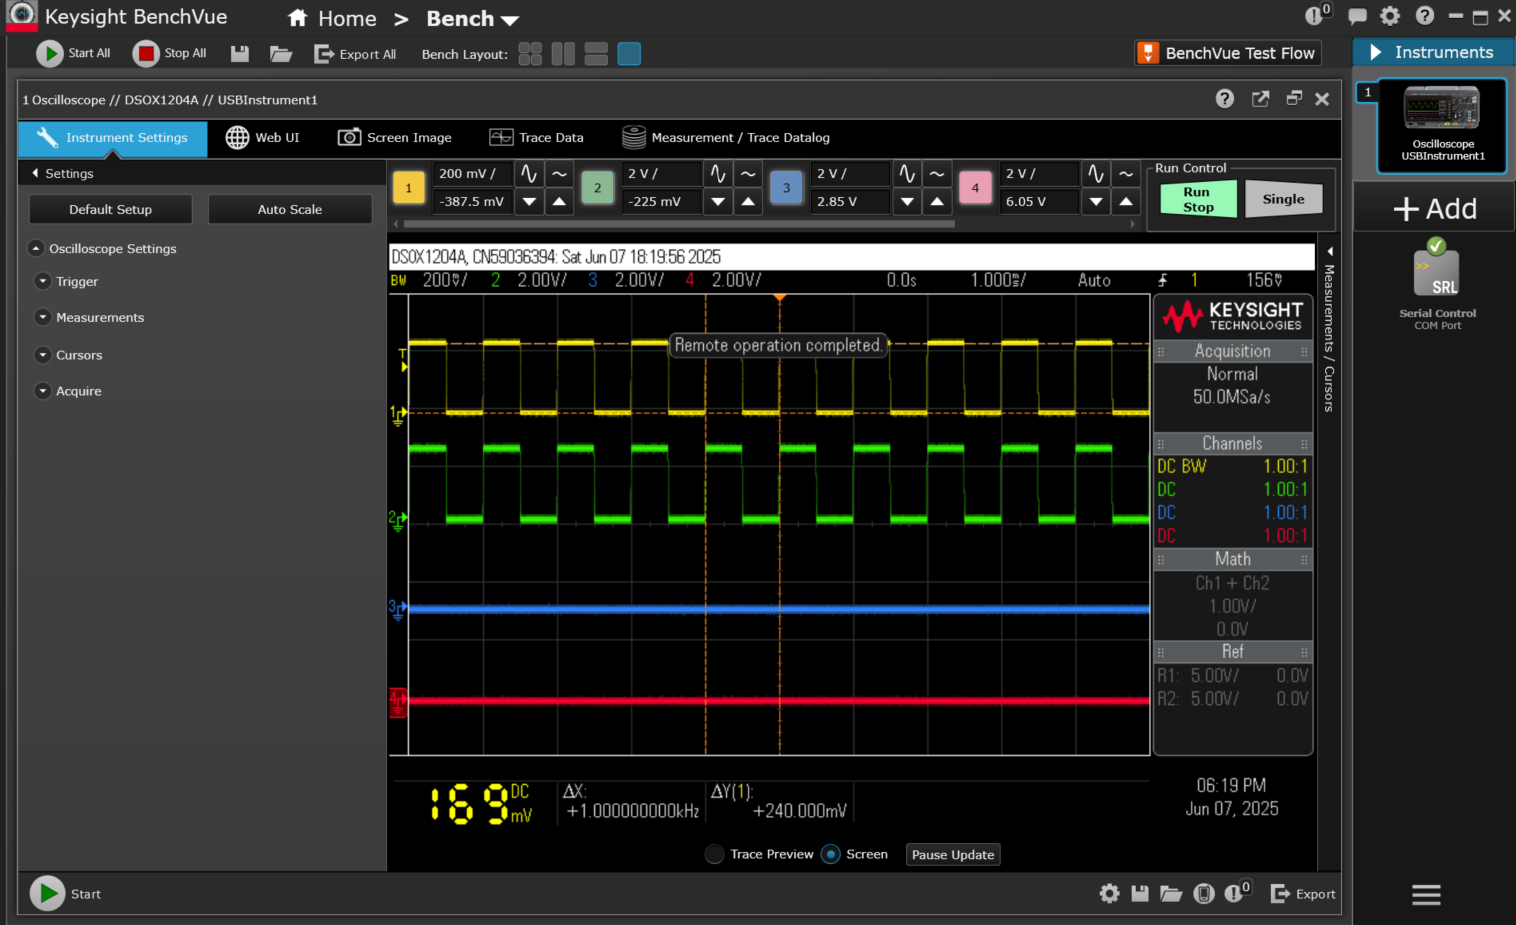Save the bench using the top toolbar floppy icon
Screen dimensions: 1516x925
pos(240,54)
